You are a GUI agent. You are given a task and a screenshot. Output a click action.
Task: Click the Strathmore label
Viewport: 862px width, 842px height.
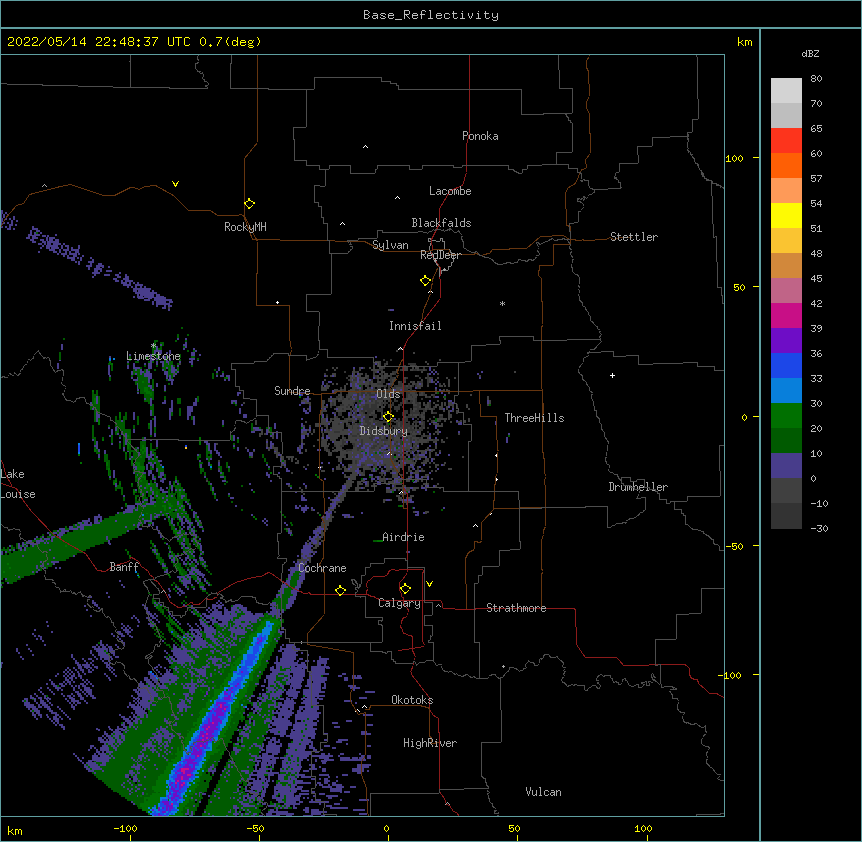pyautogui.click(x=516, y=608)
